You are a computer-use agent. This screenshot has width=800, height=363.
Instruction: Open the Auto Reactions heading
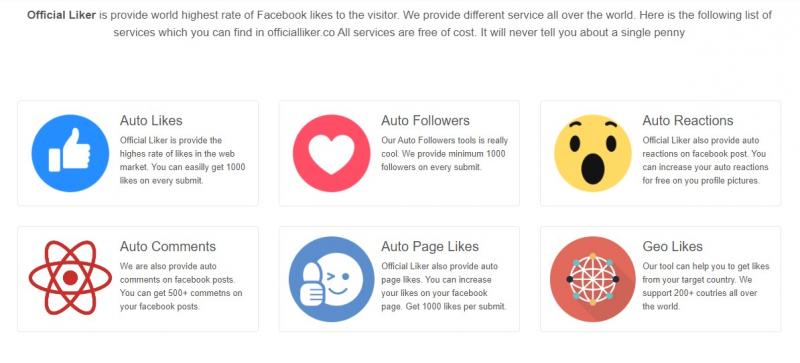tap(688, 120)
